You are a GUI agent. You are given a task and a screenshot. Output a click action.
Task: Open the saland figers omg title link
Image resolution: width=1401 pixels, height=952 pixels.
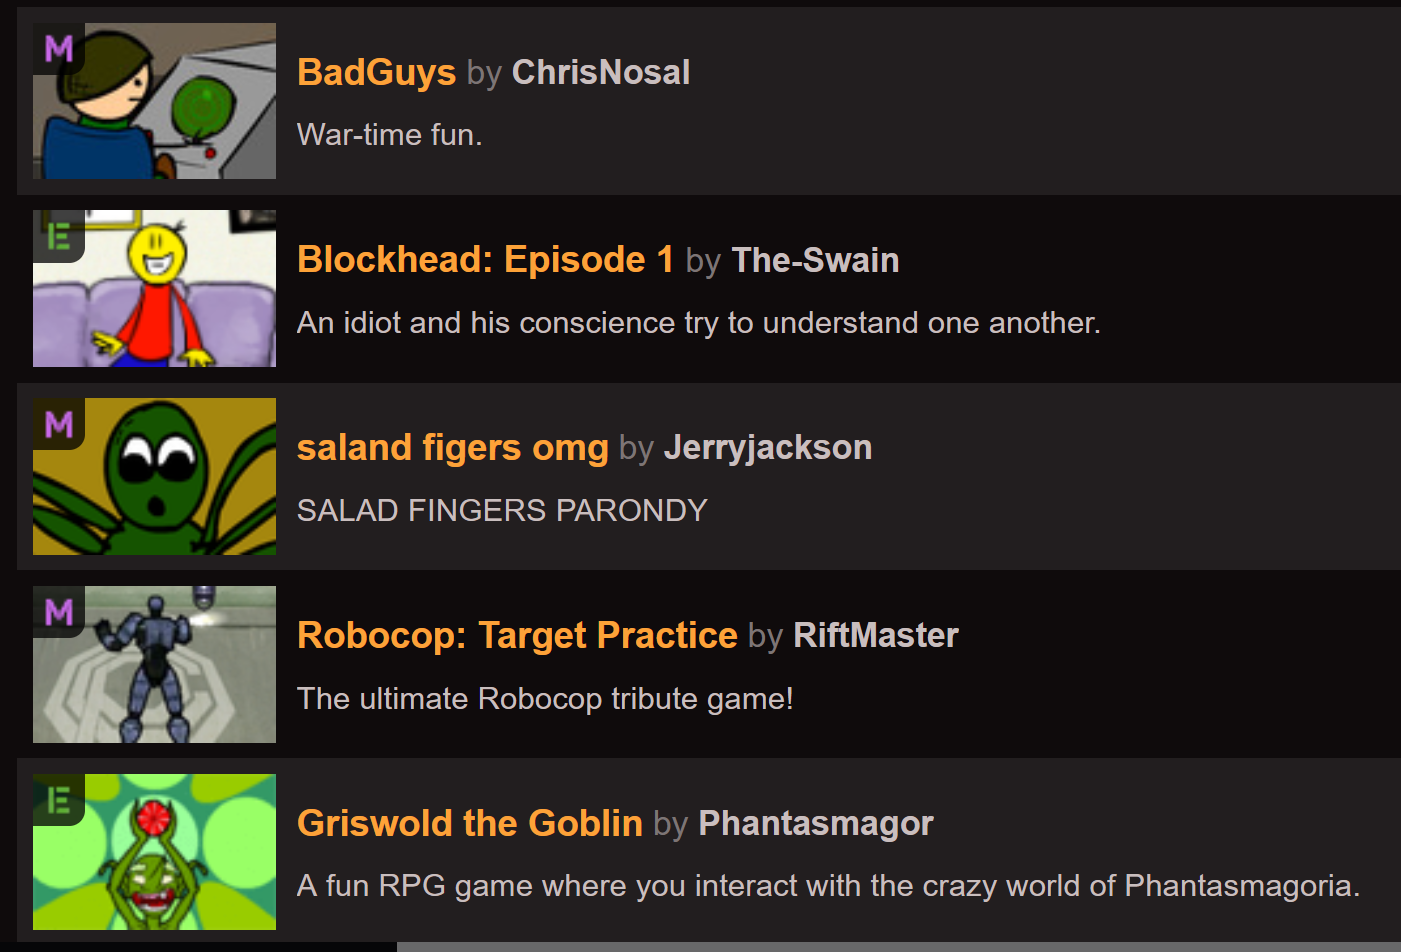point(452,448)
